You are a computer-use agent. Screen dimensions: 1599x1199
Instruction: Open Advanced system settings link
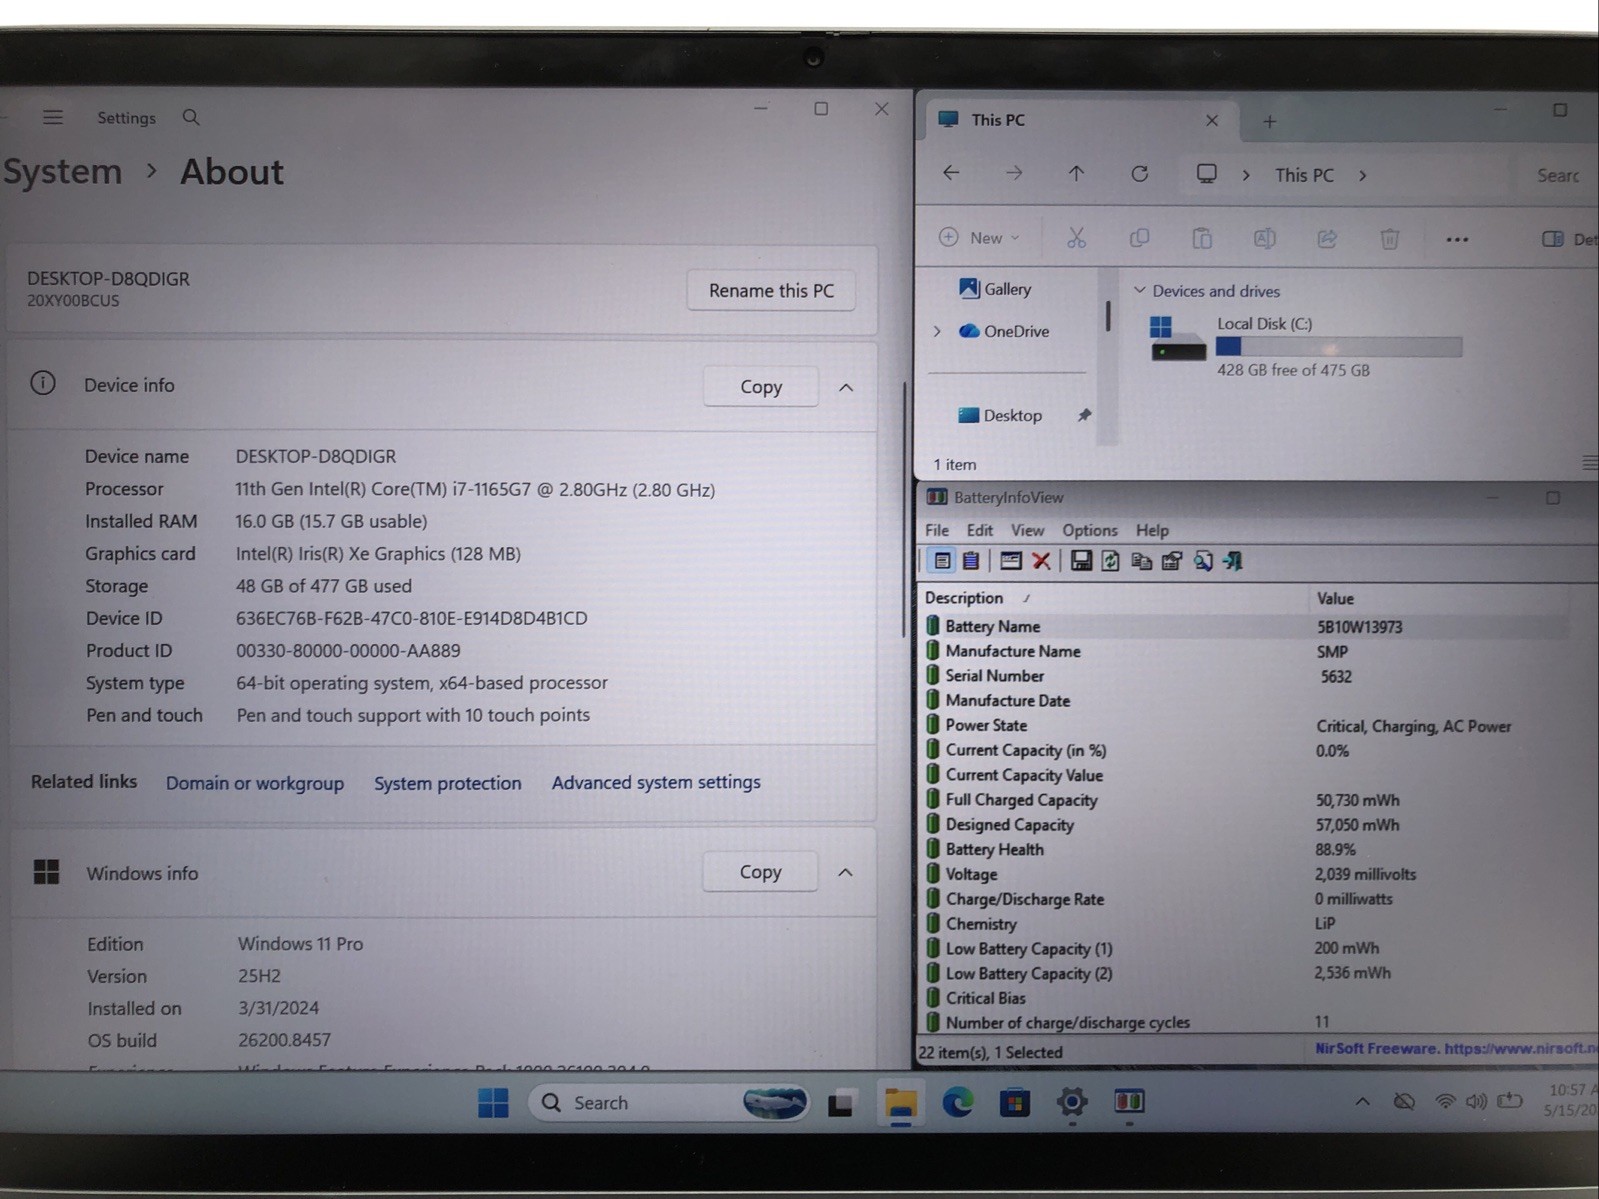pos(656,782)
